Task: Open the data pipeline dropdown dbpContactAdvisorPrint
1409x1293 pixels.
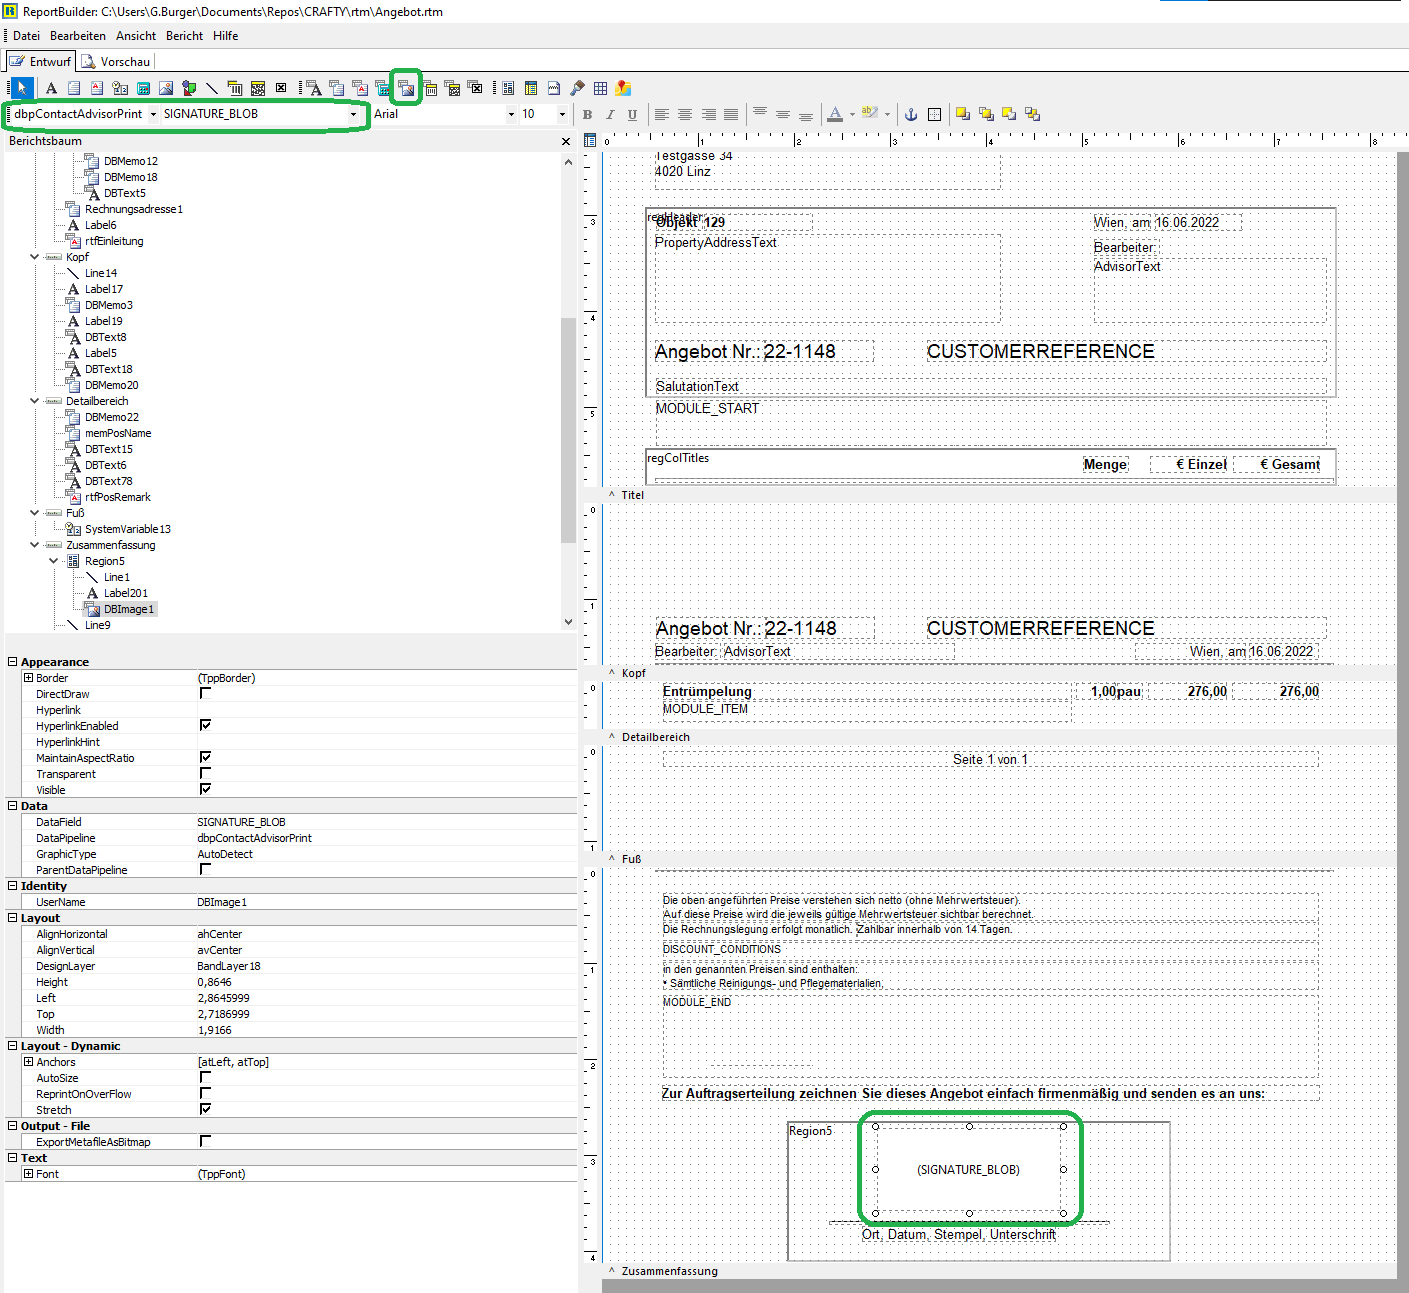Action: coord(153,114)
